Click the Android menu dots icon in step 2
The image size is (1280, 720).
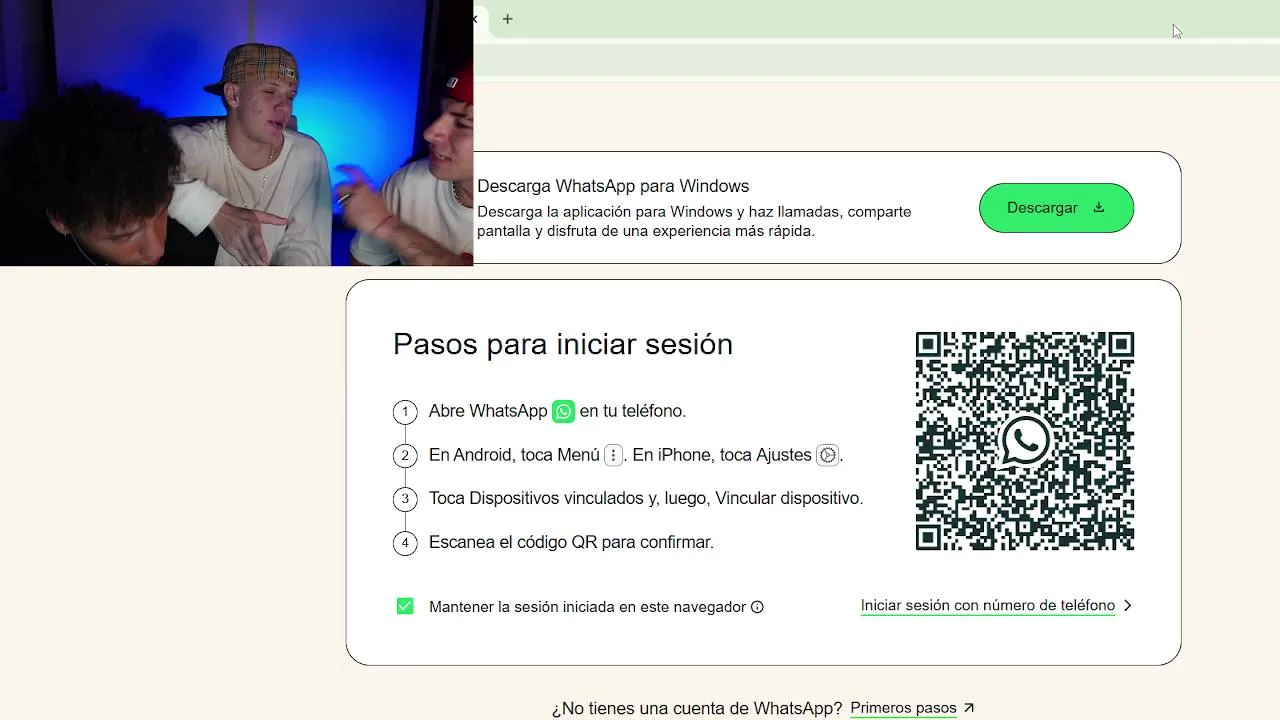click(x=614, y=455)
